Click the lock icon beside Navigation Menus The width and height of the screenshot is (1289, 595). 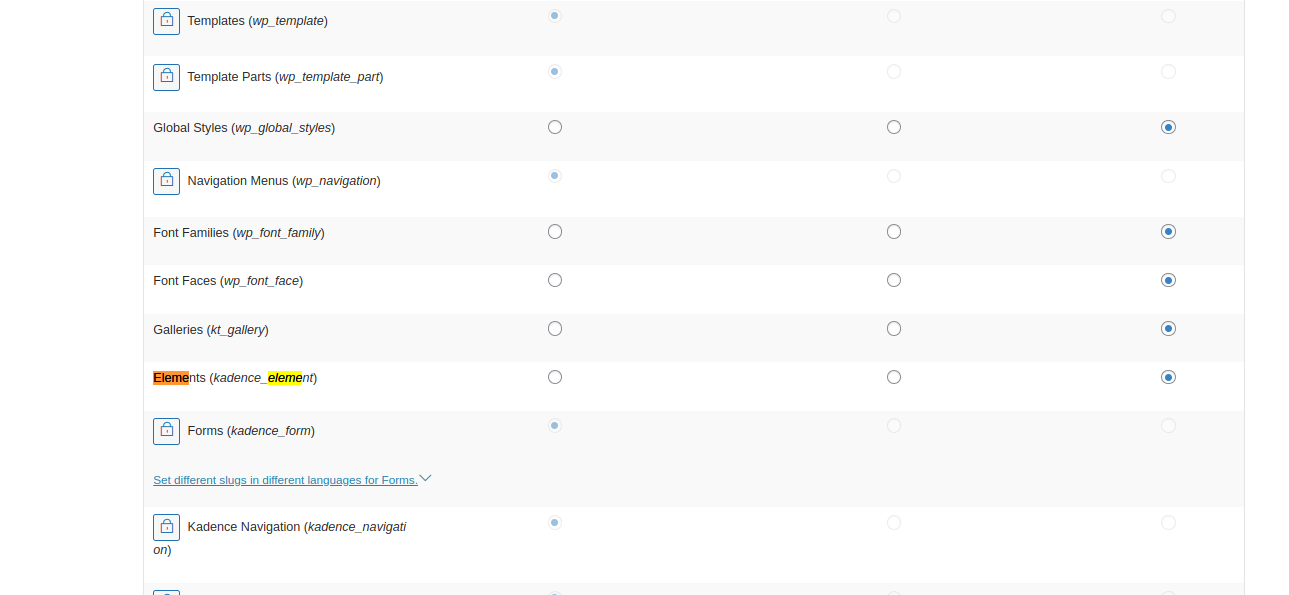tap(166, 181)
